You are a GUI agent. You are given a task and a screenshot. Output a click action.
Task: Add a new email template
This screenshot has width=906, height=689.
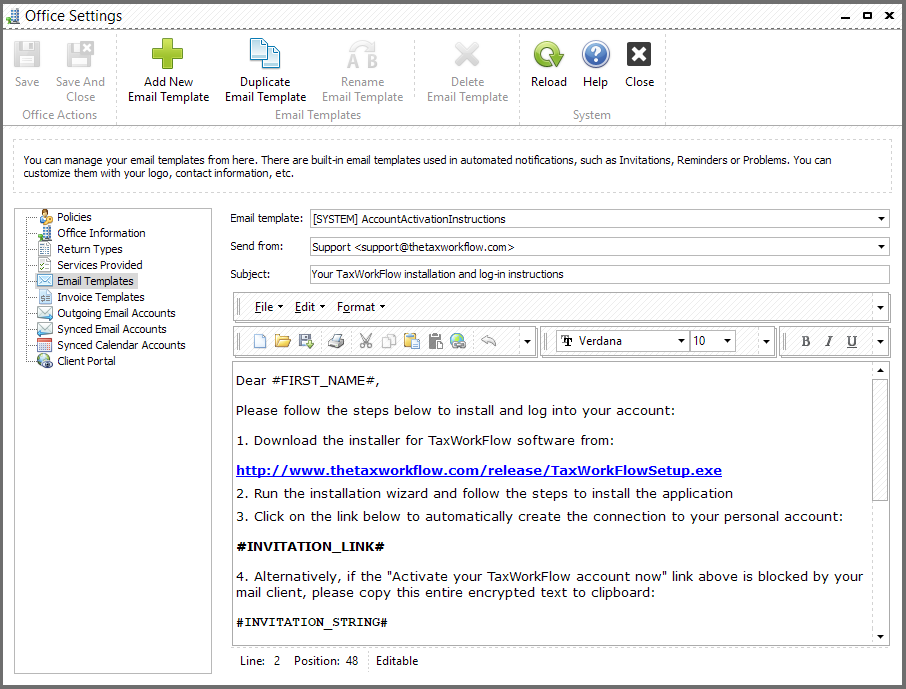[x=168, y=71]
